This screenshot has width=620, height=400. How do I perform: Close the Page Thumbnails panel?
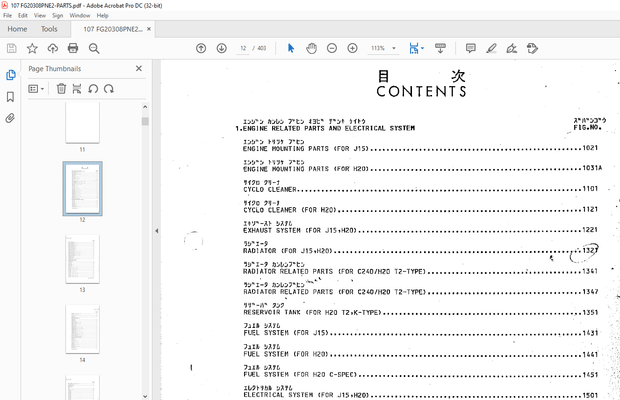[x=139, y=68]
